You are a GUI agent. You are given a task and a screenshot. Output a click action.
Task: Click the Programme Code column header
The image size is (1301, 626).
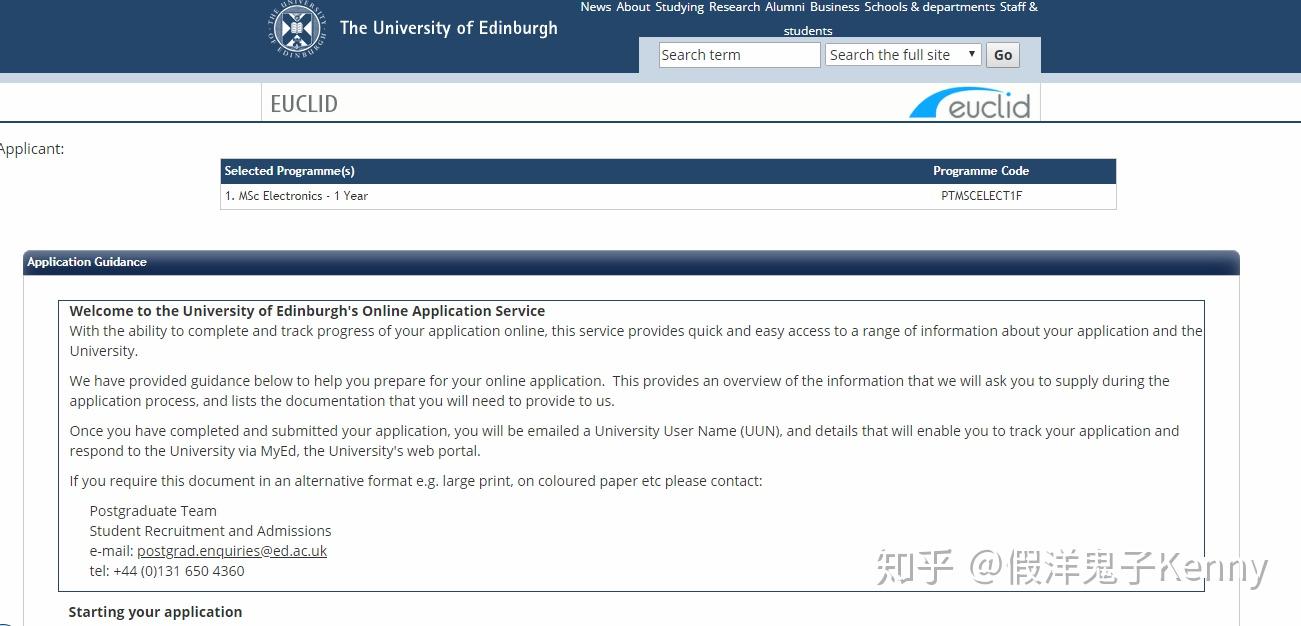981,170
